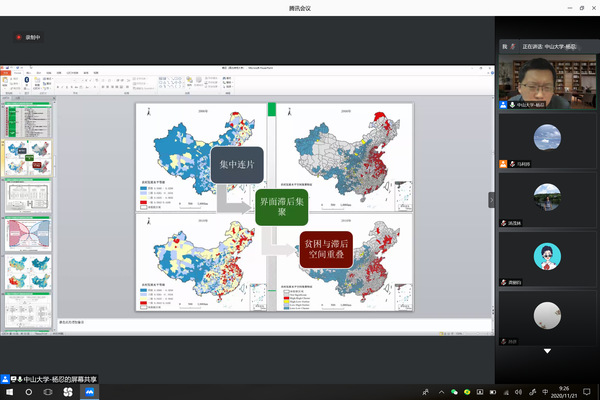Open the Windows Start menu
600x400 pixels.
7,392
